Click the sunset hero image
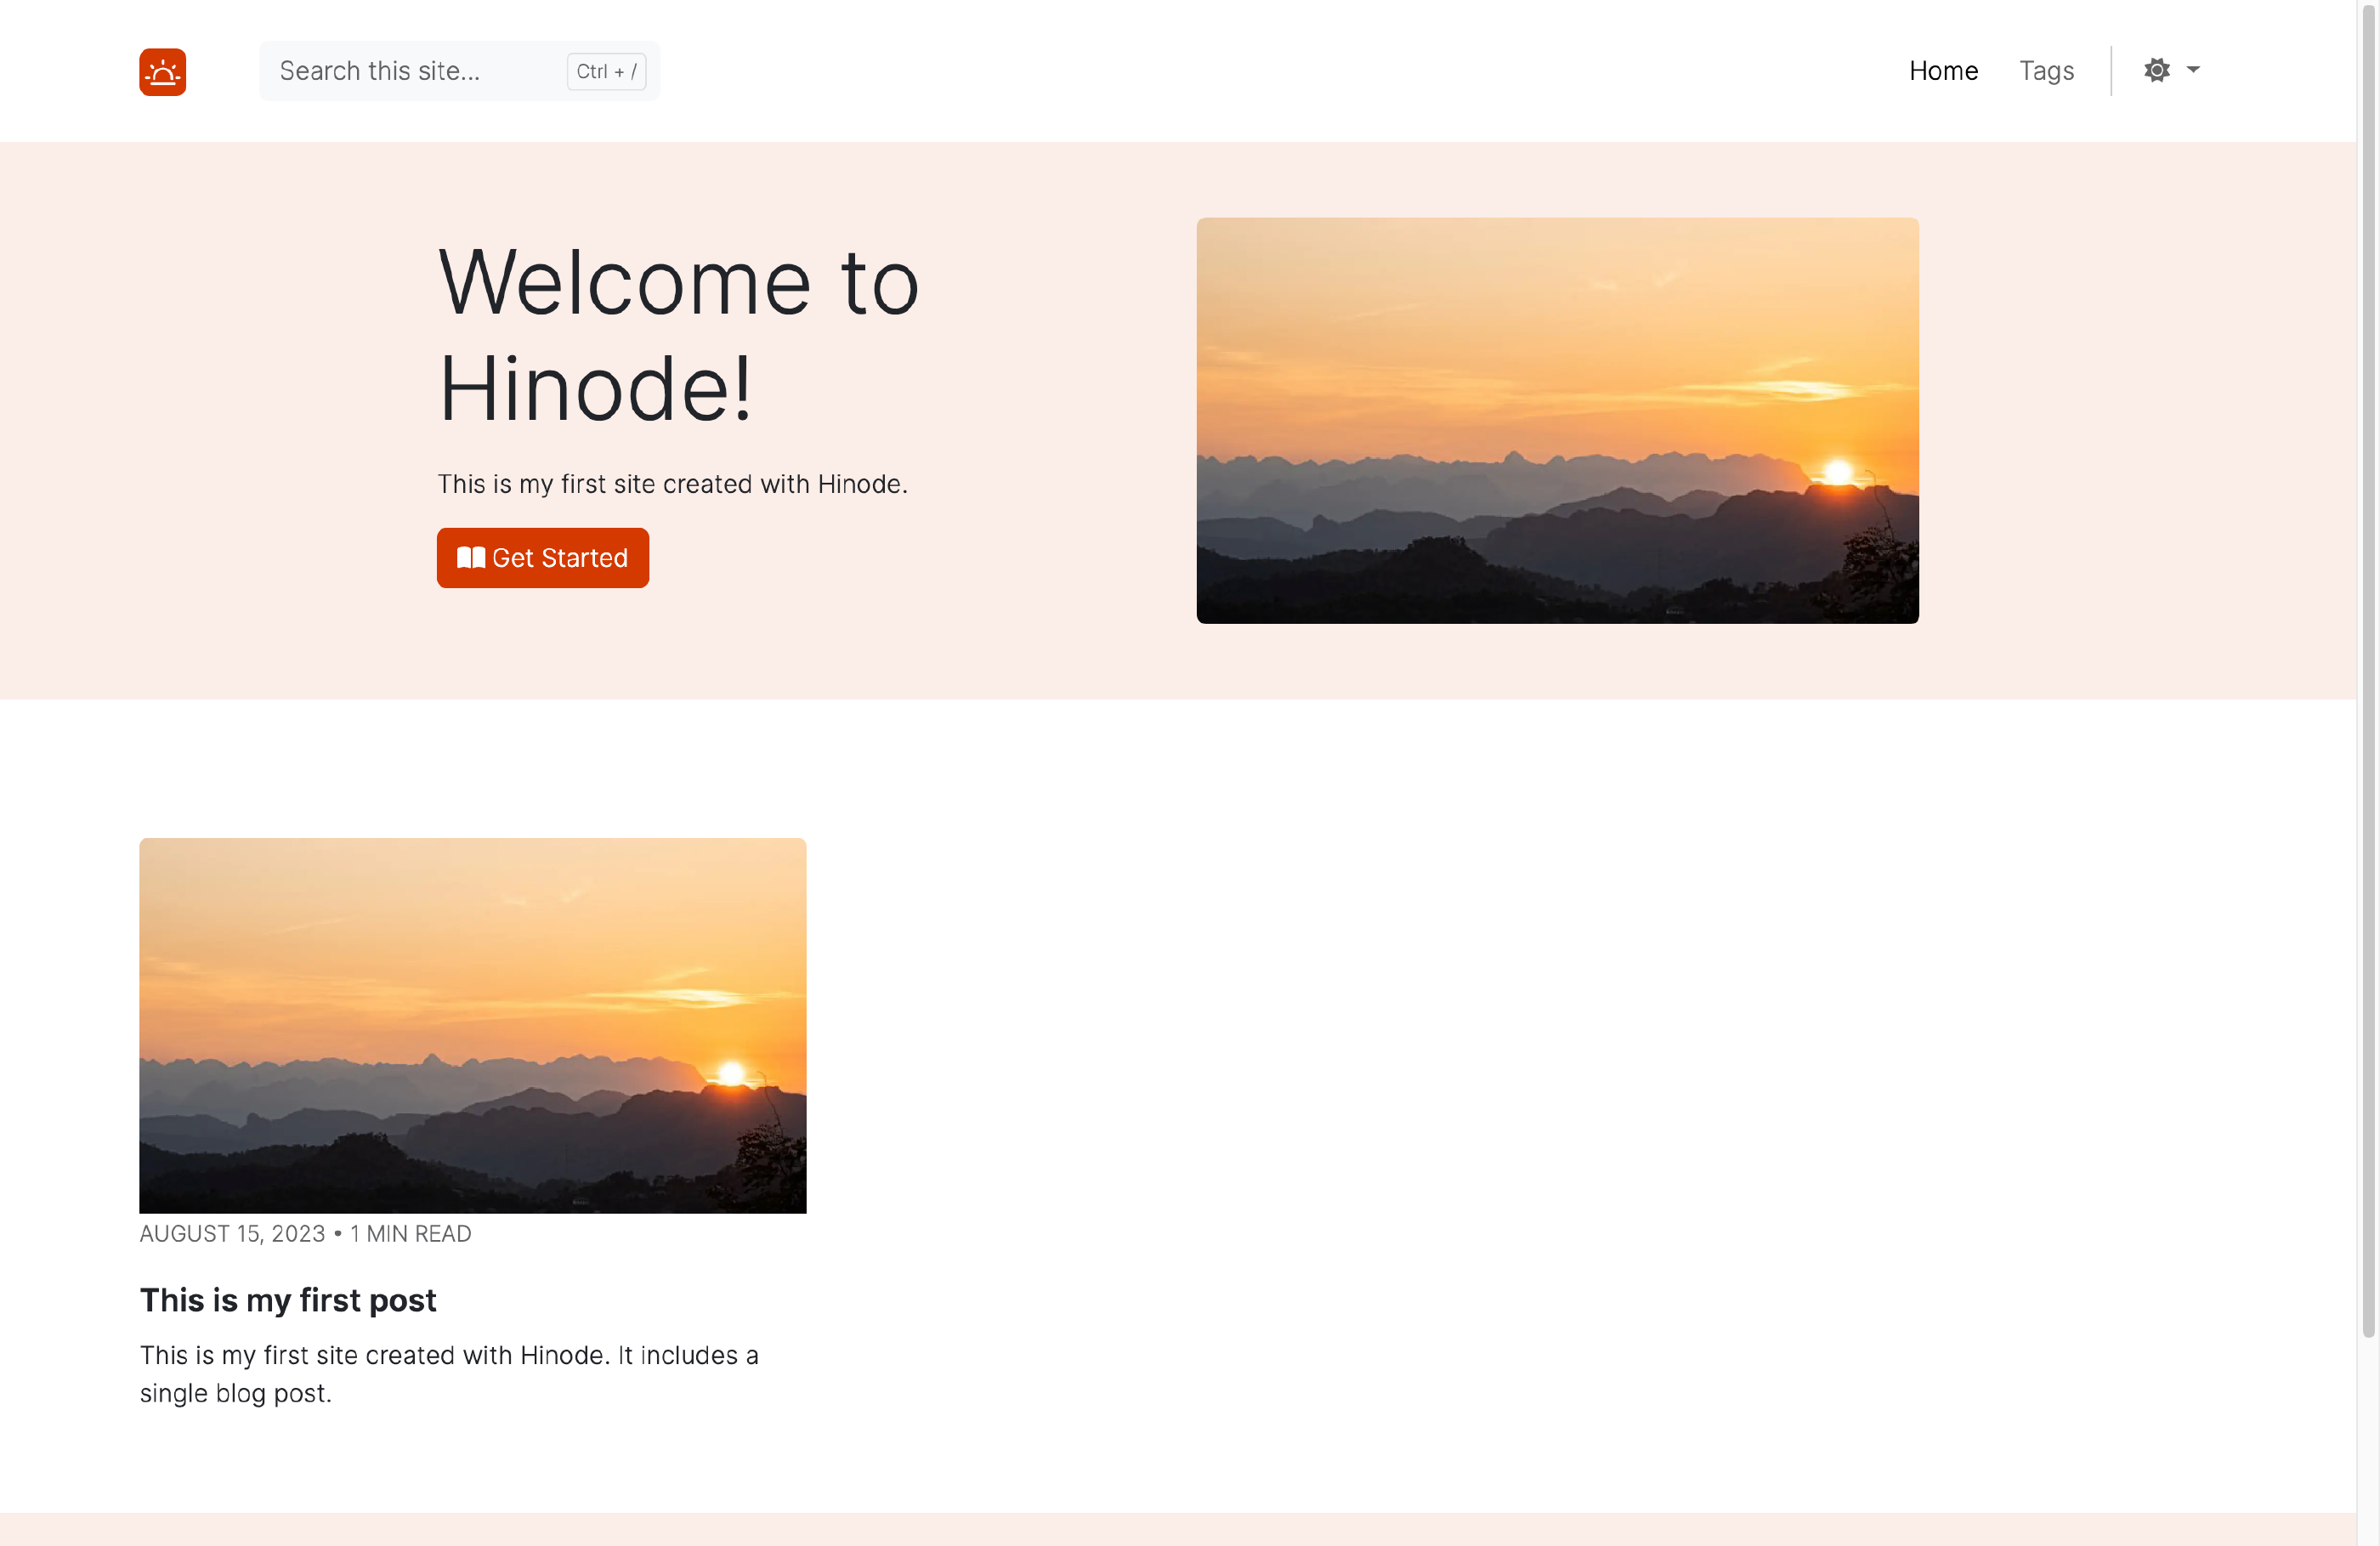Viewport: 2380px width, 1546px height. (x=1557, y=420)
